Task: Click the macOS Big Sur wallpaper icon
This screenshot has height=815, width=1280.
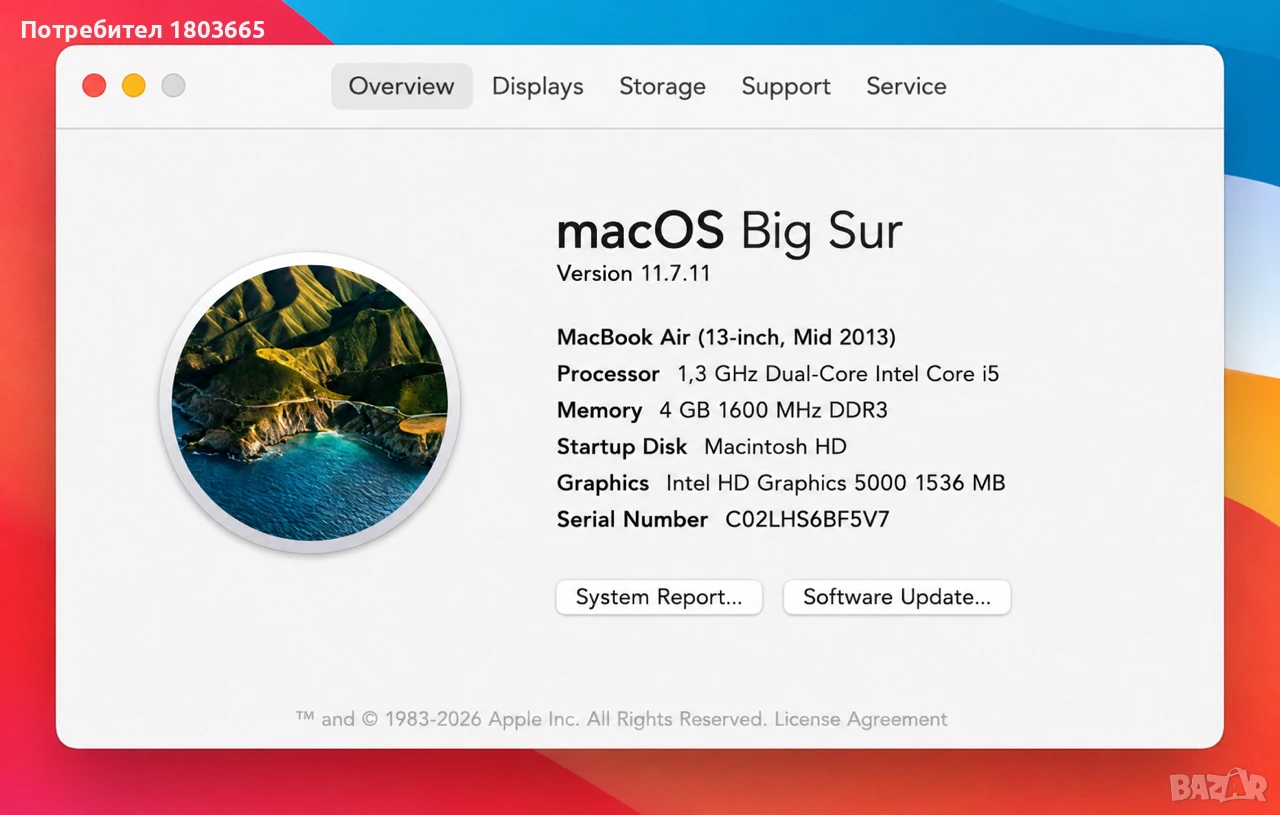Action: 310,402
